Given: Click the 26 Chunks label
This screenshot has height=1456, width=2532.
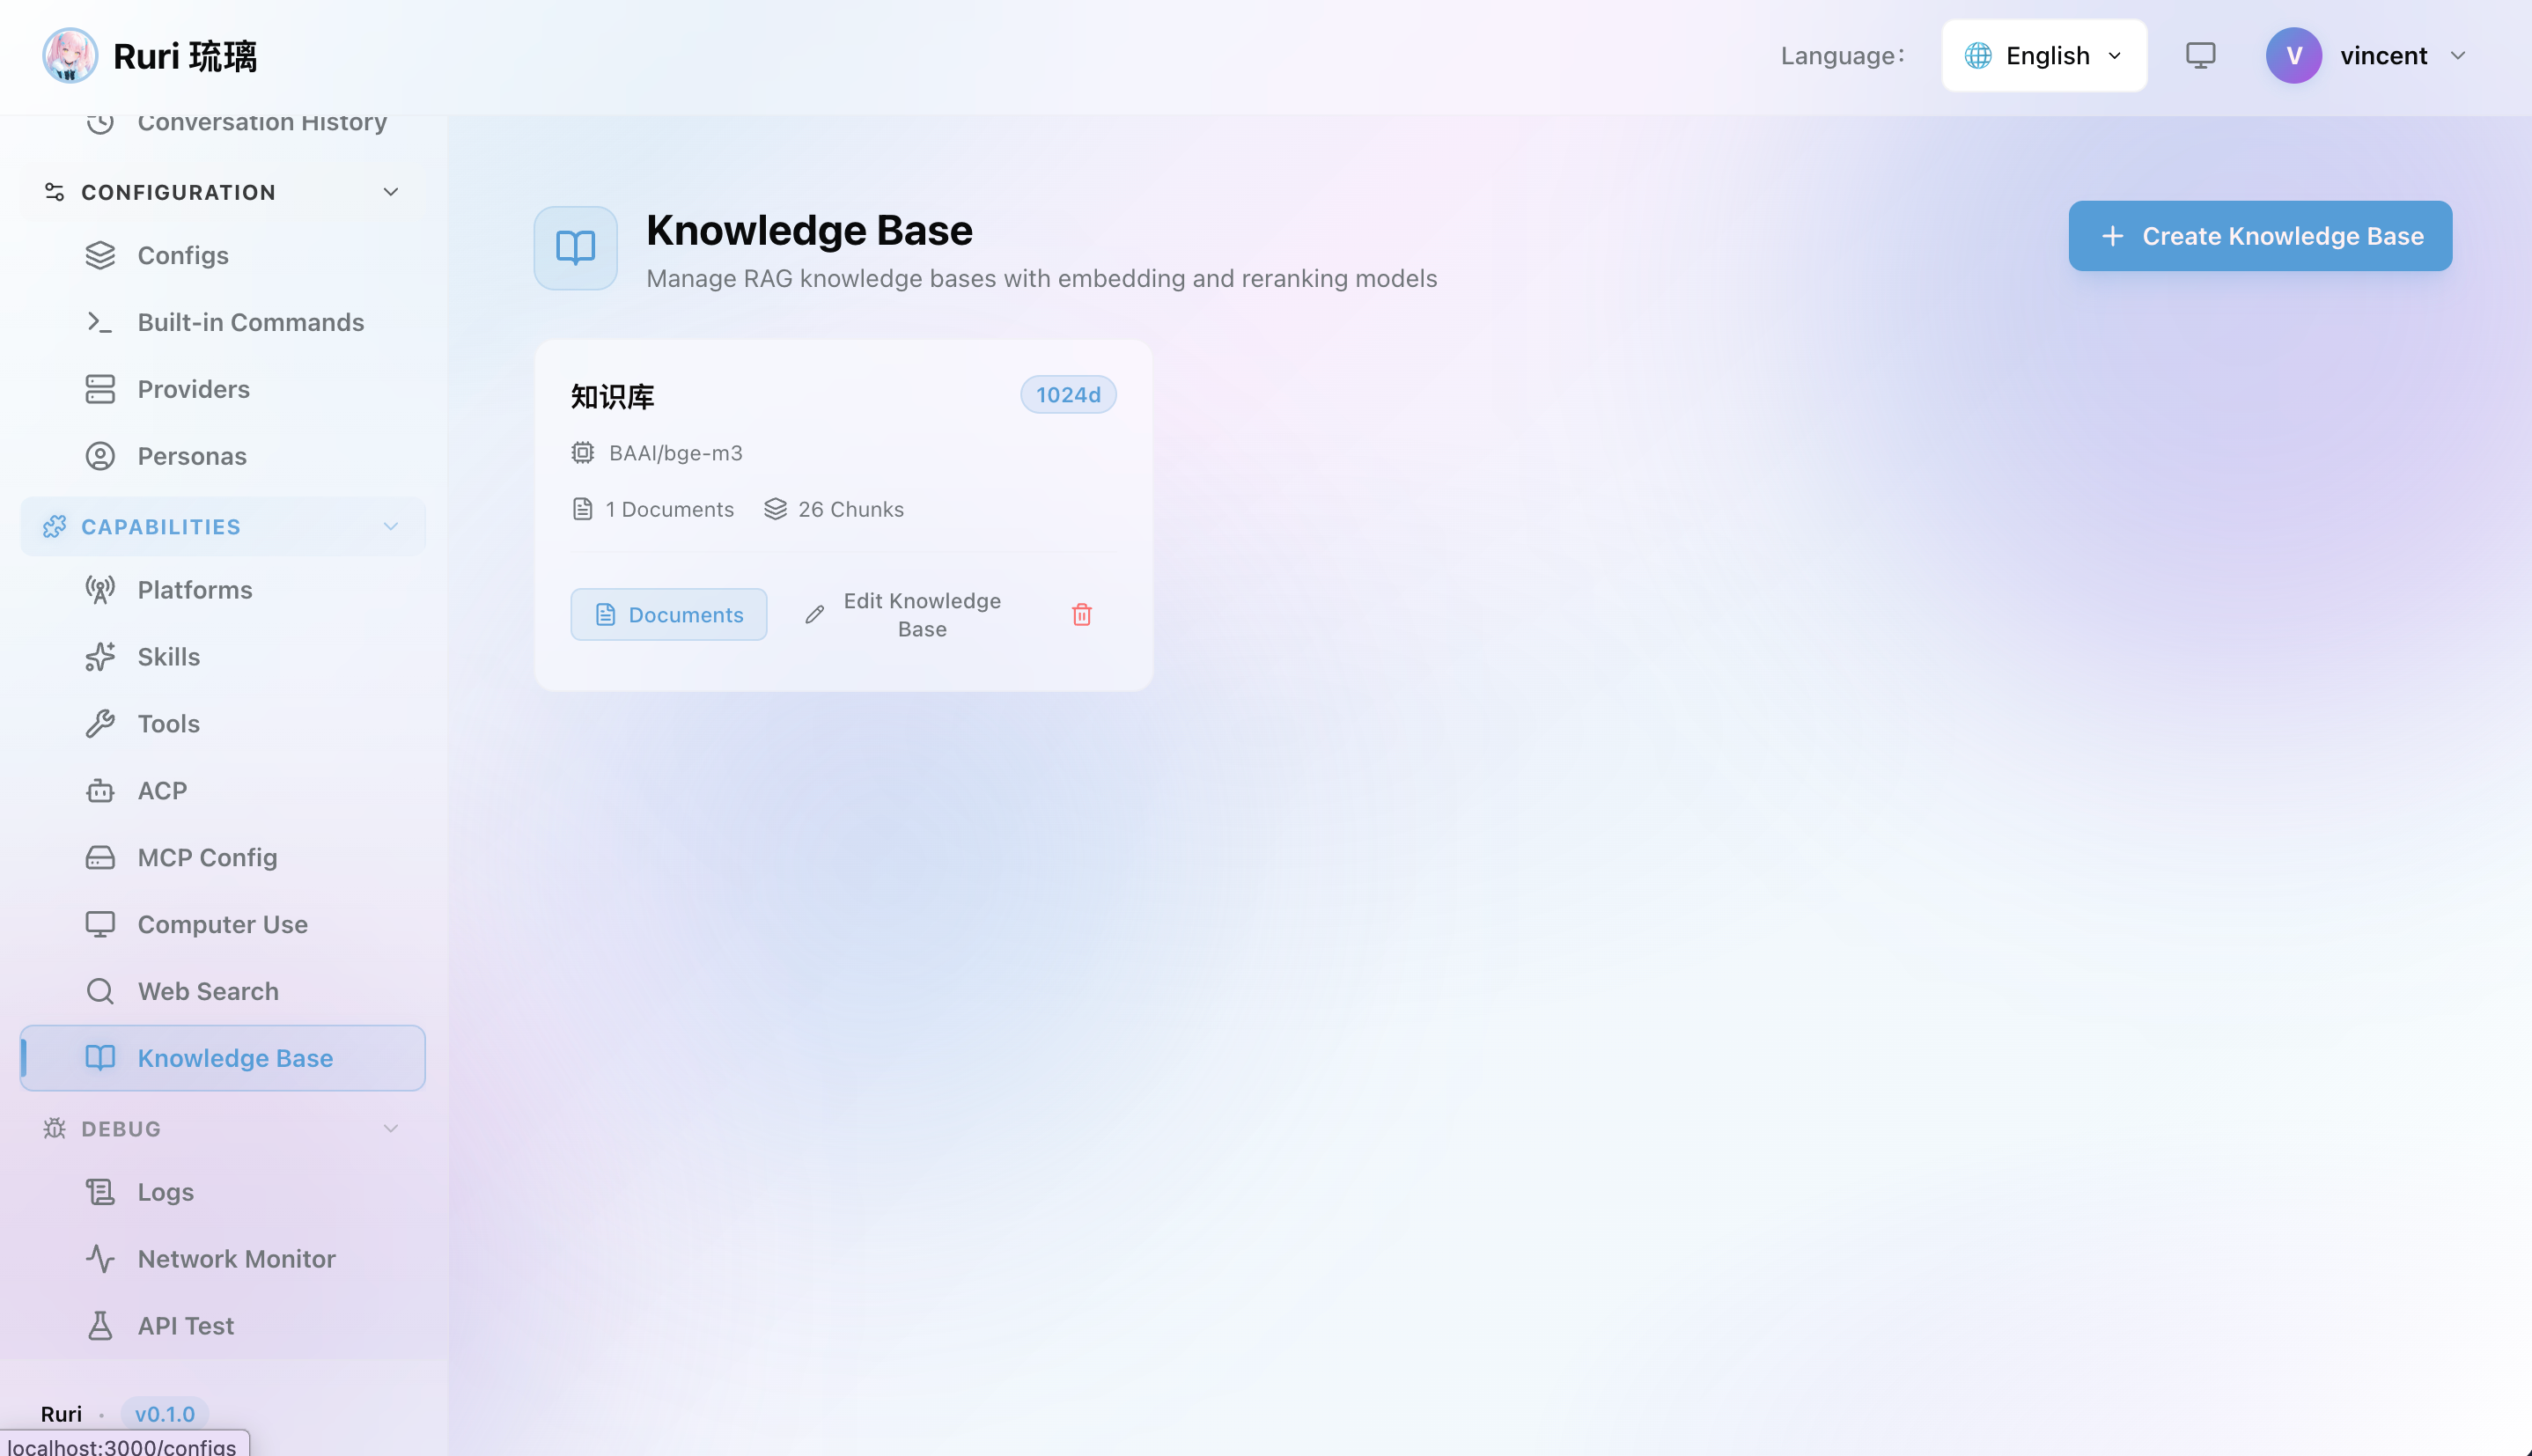Looking at the screenshot, I should pos(851,509).
